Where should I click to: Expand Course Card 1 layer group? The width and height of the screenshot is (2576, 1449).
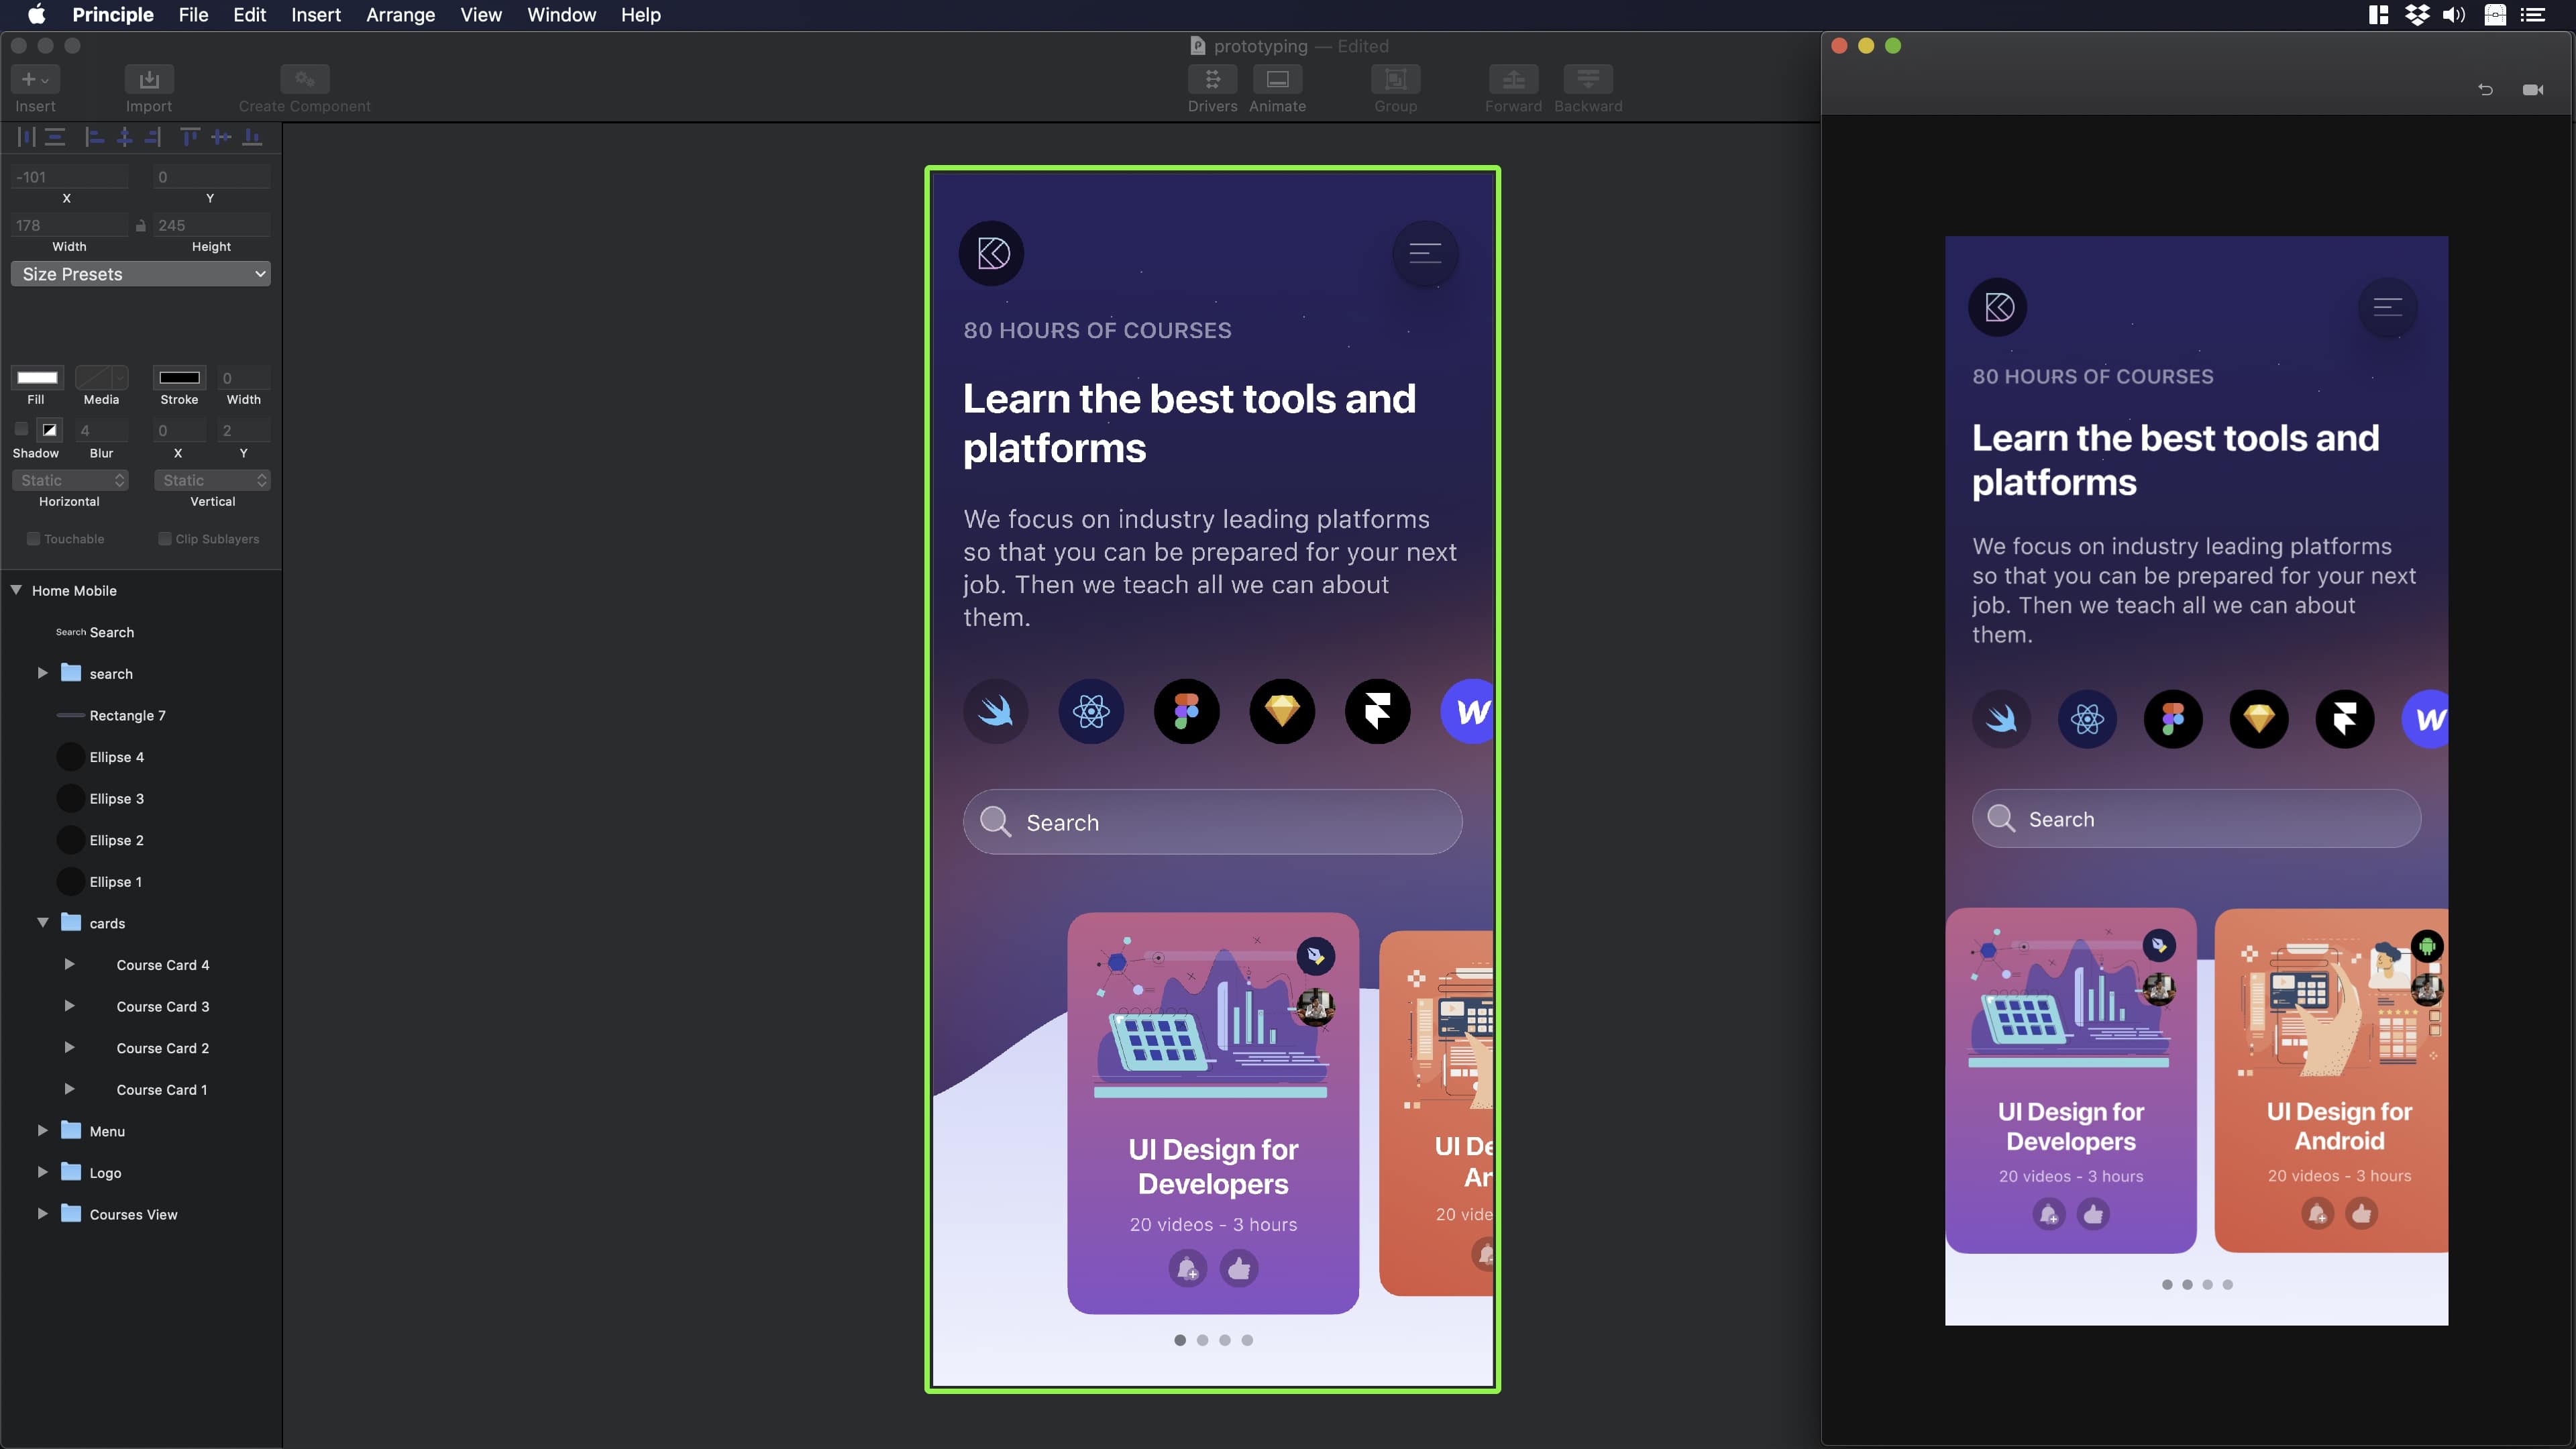point(67,1088)
